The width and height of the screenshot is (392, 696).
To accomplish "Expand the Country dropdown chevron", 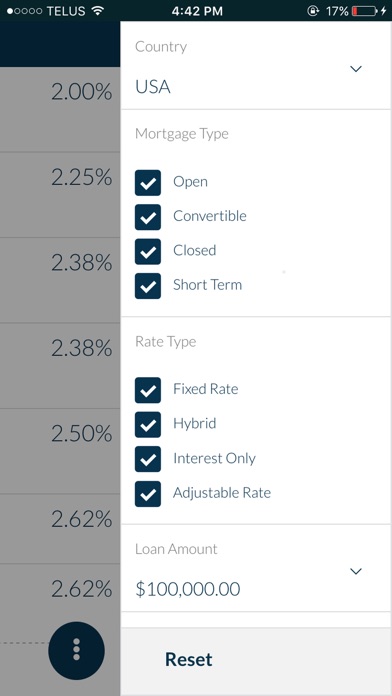I will click(356, 69).
